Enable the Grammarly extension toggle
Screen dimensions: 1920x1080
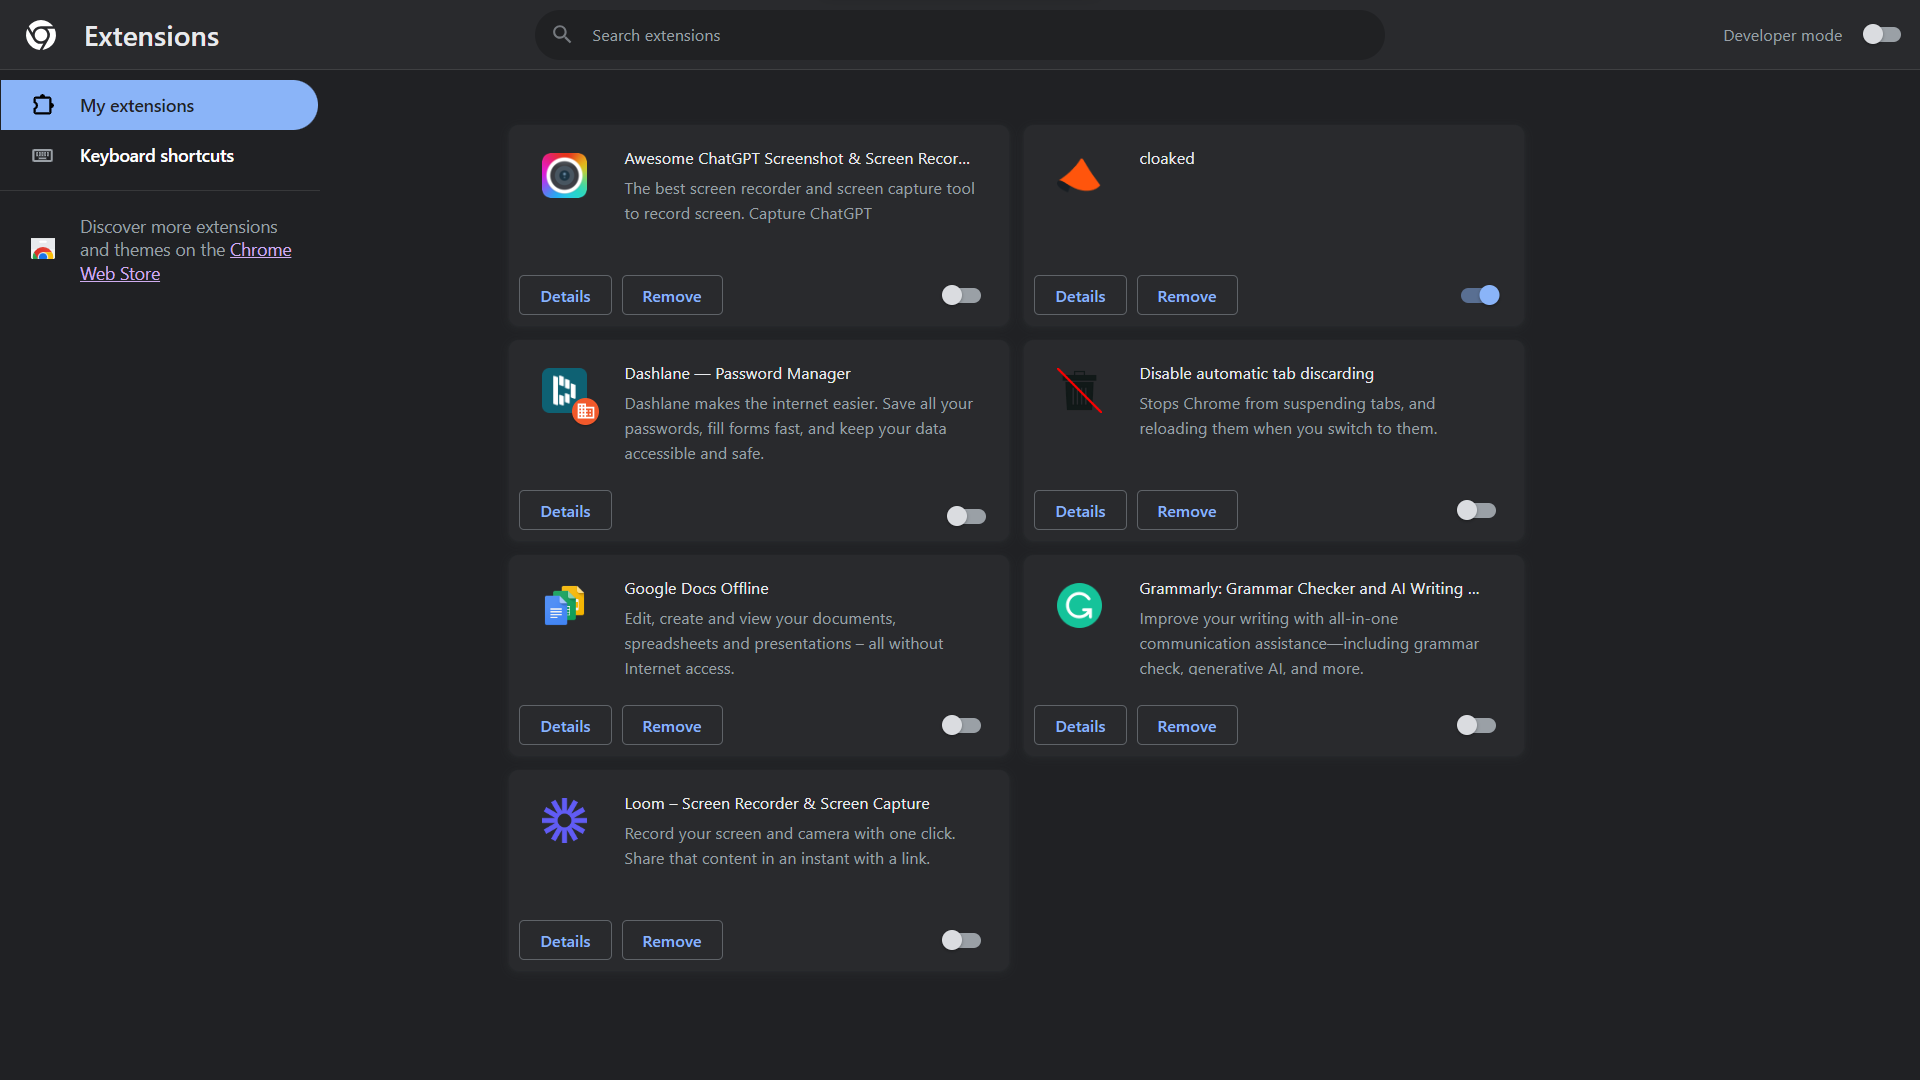pos(1476,725)
